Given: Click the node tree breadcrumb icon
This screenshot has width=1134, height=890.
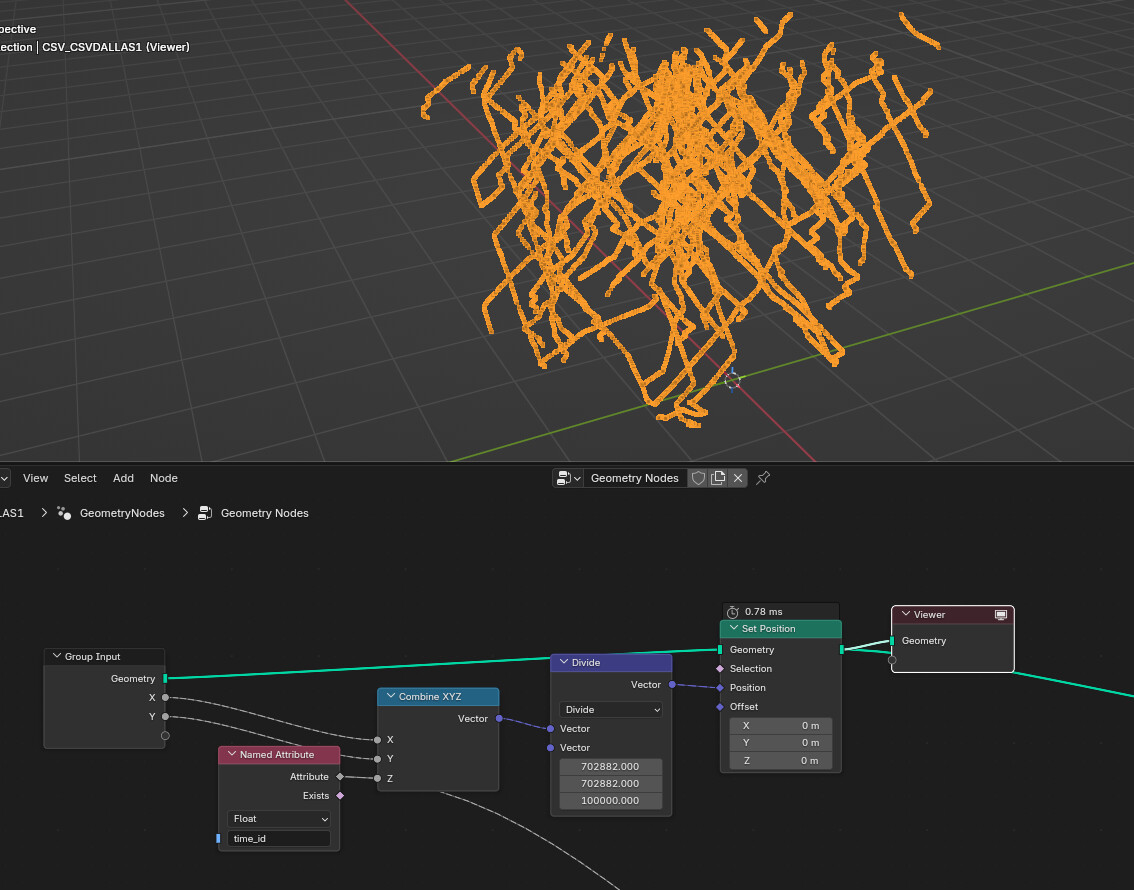Looking at the screenshot, I should point(205,513).
